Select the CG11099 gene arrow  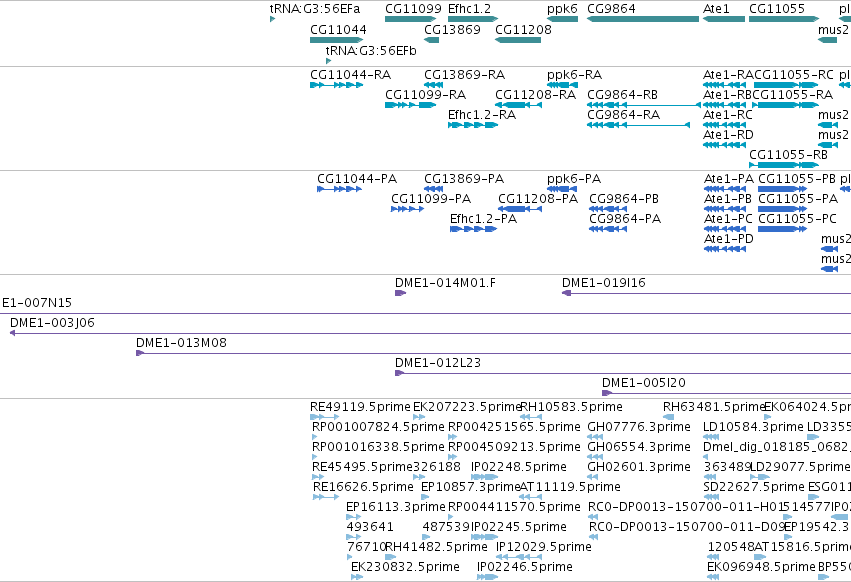pos(411,19)
